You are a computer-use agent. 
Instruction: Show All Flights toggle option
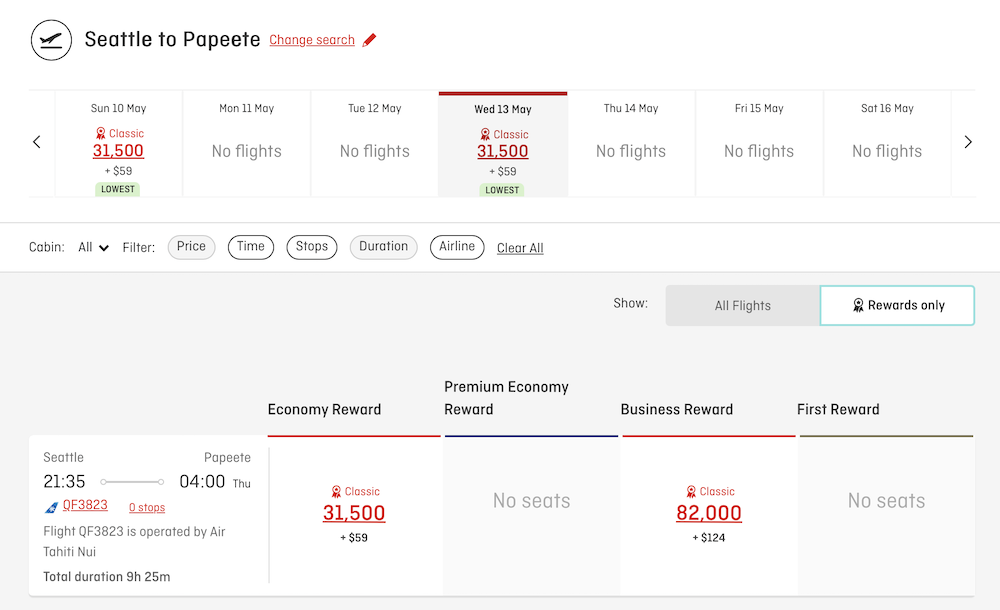point(743,306)
